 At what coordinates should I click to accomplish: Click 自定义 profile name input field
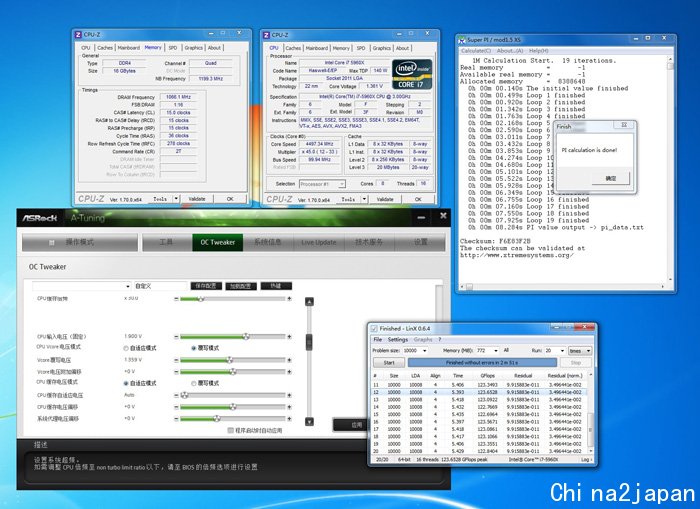160,286
